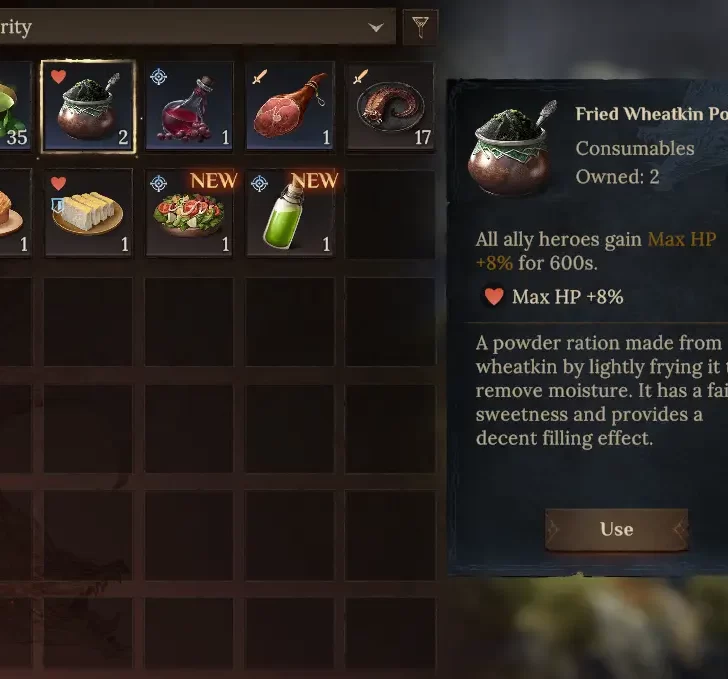Open the inventory filter funnel button

(420, 27)
